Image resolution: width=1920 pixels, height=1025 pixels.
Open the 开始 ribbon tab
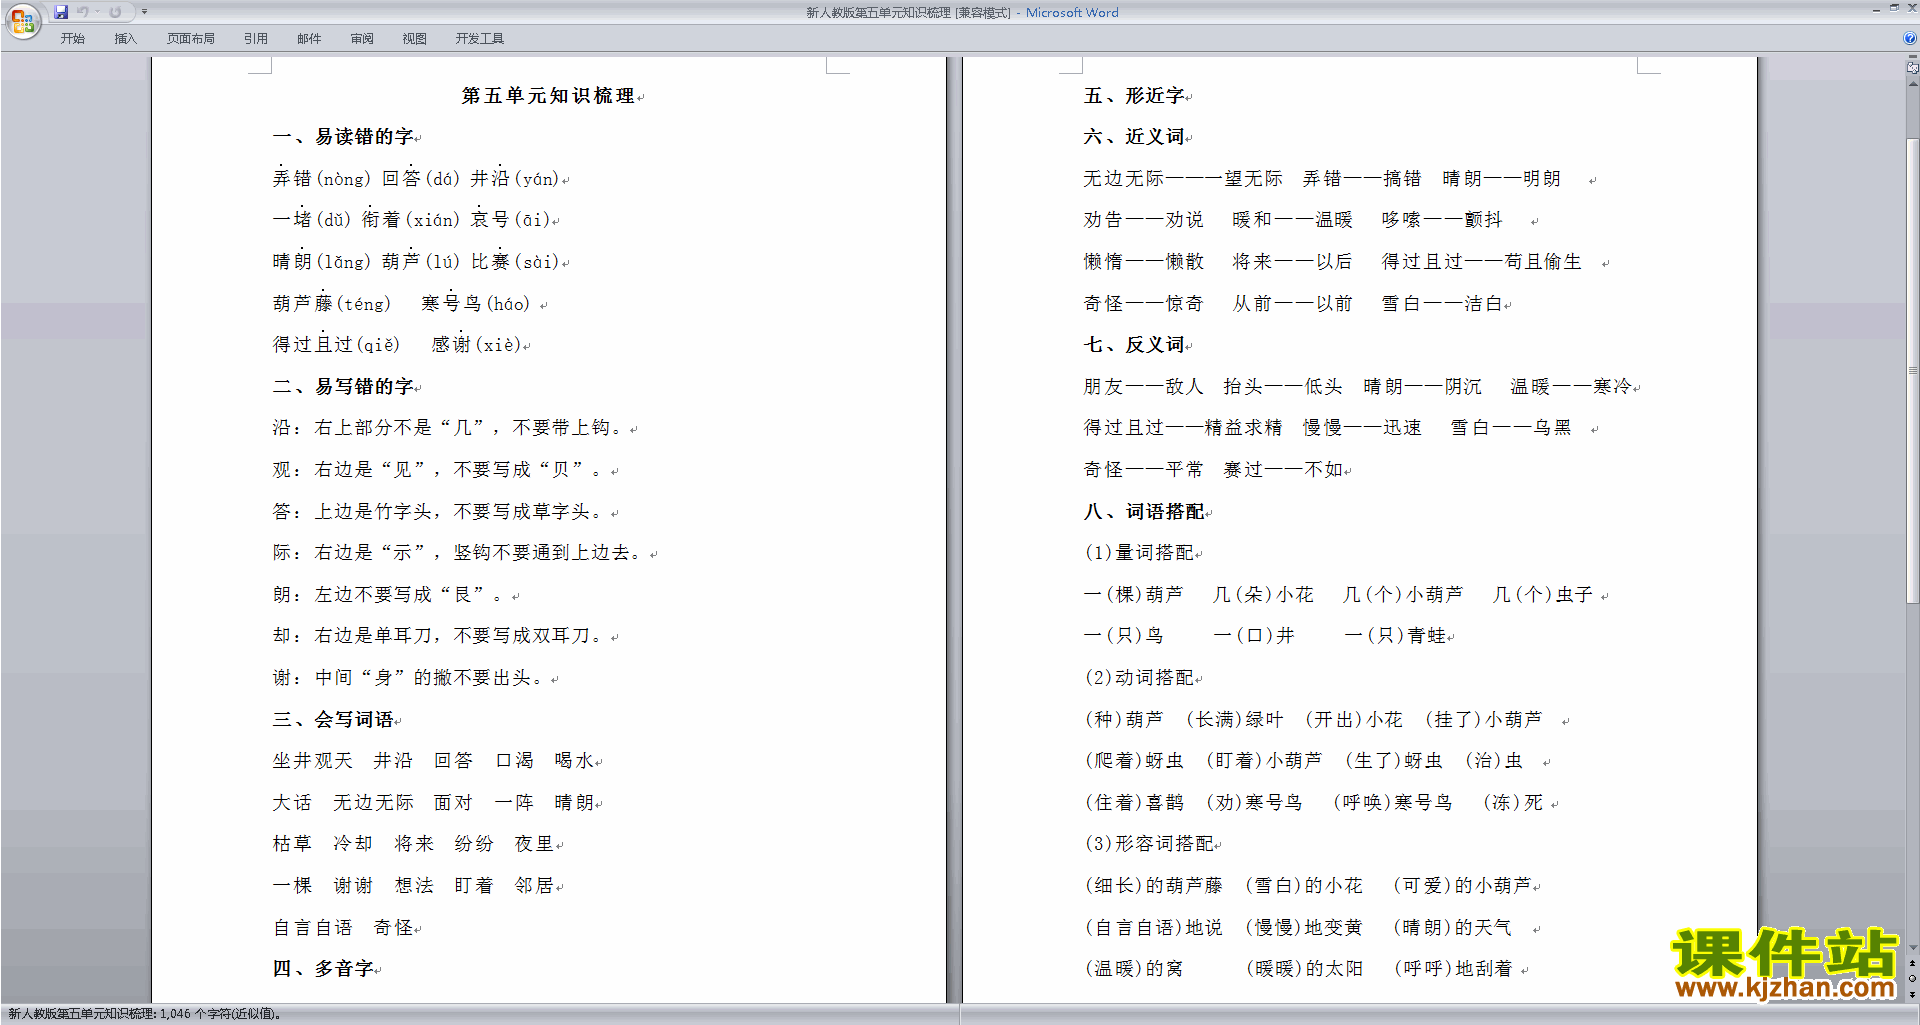point(72,39)
